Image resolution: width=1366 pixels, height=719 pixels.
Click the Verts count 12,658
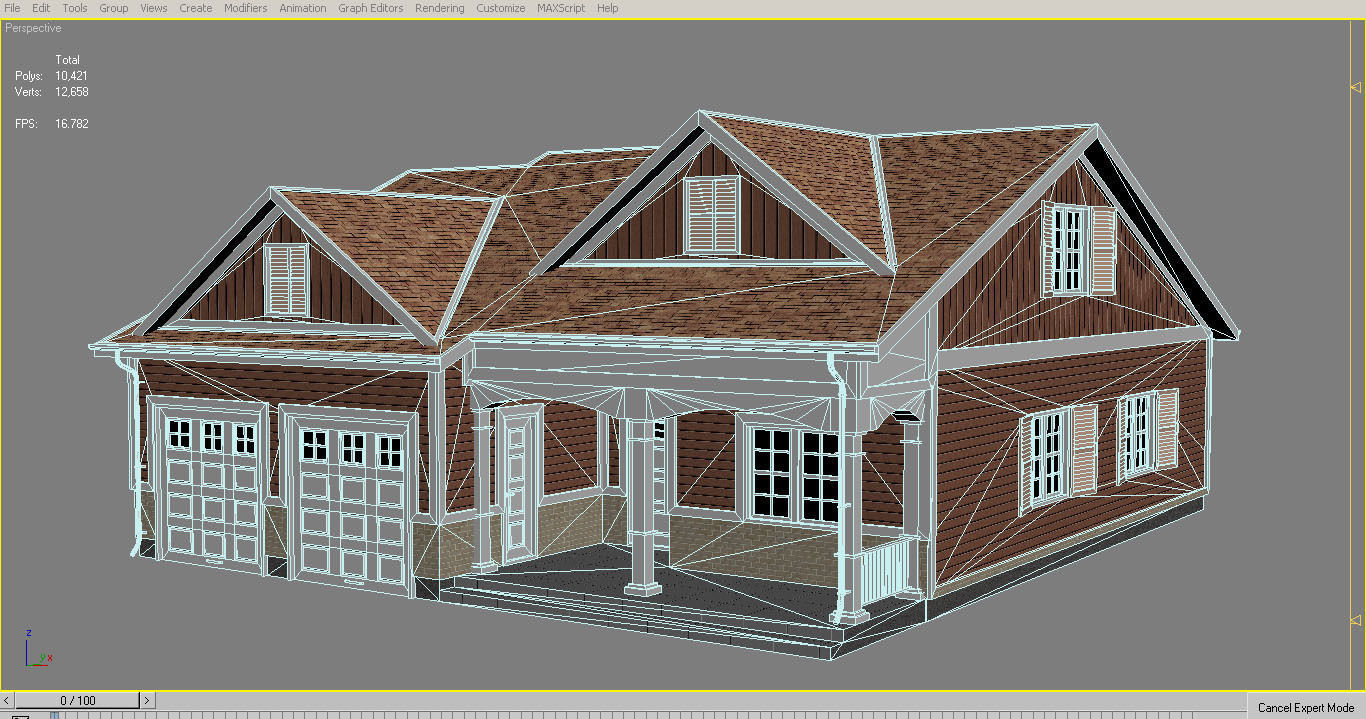tap(72, 92)
